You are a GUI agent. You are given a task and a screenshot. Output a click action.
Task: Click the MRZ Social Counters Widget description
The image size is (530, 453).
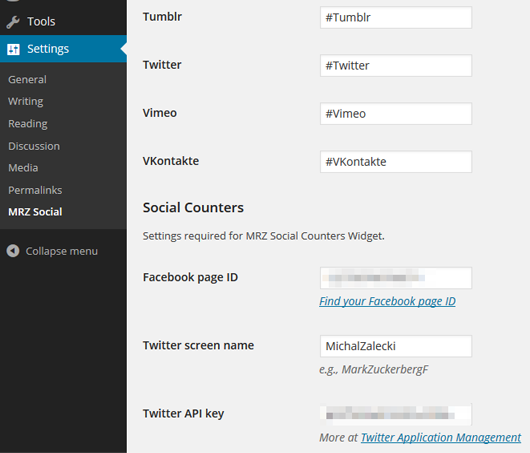point(263,236)
